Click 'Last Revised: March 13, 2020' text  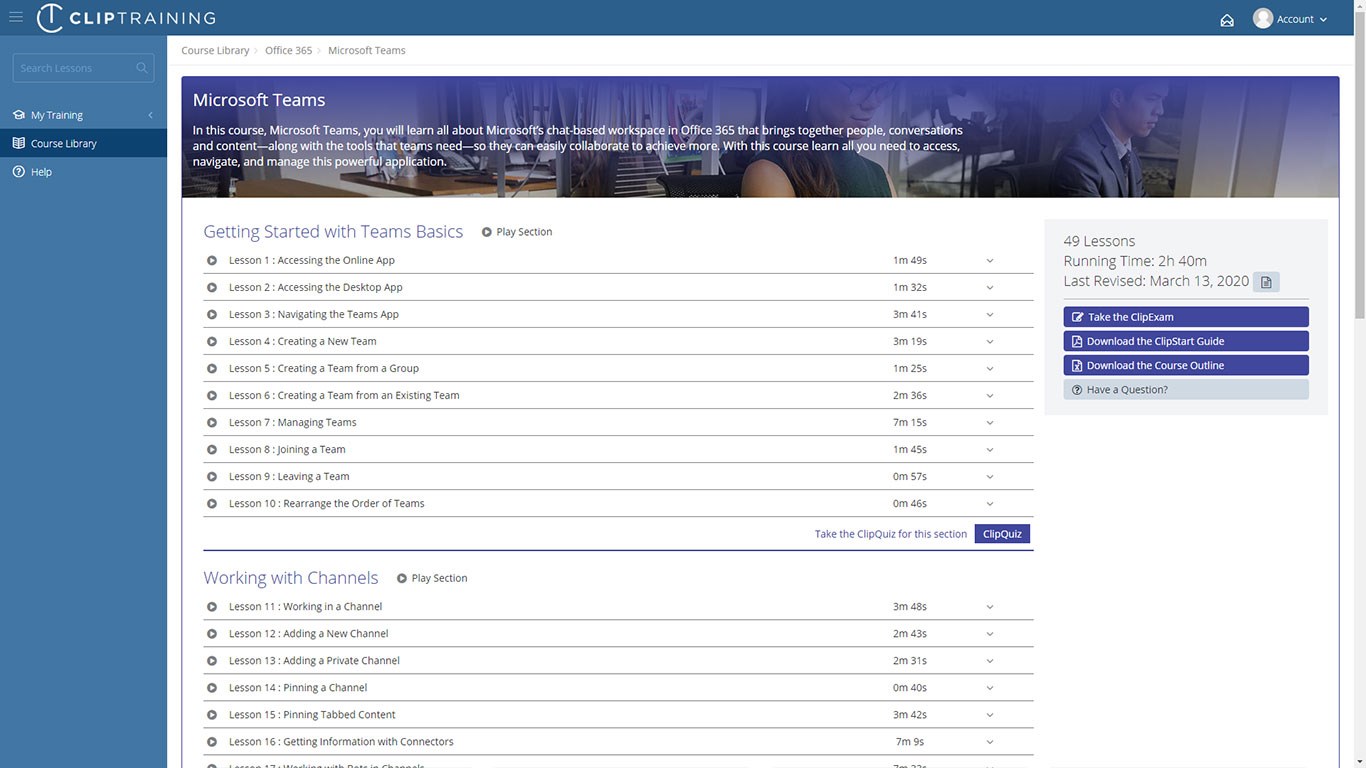[x=1156, y=281]
